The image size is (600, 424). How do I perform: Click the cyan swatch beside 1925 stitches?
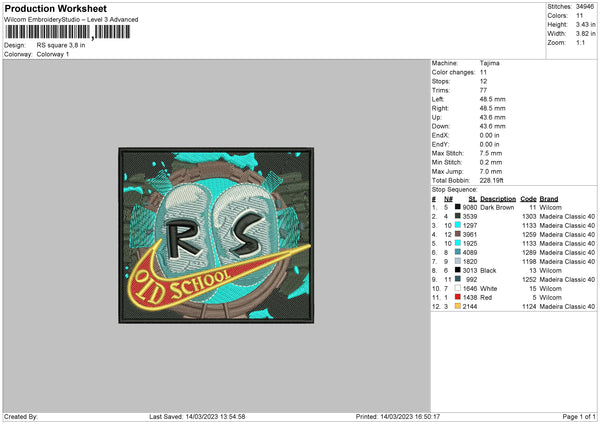(457, 243)
